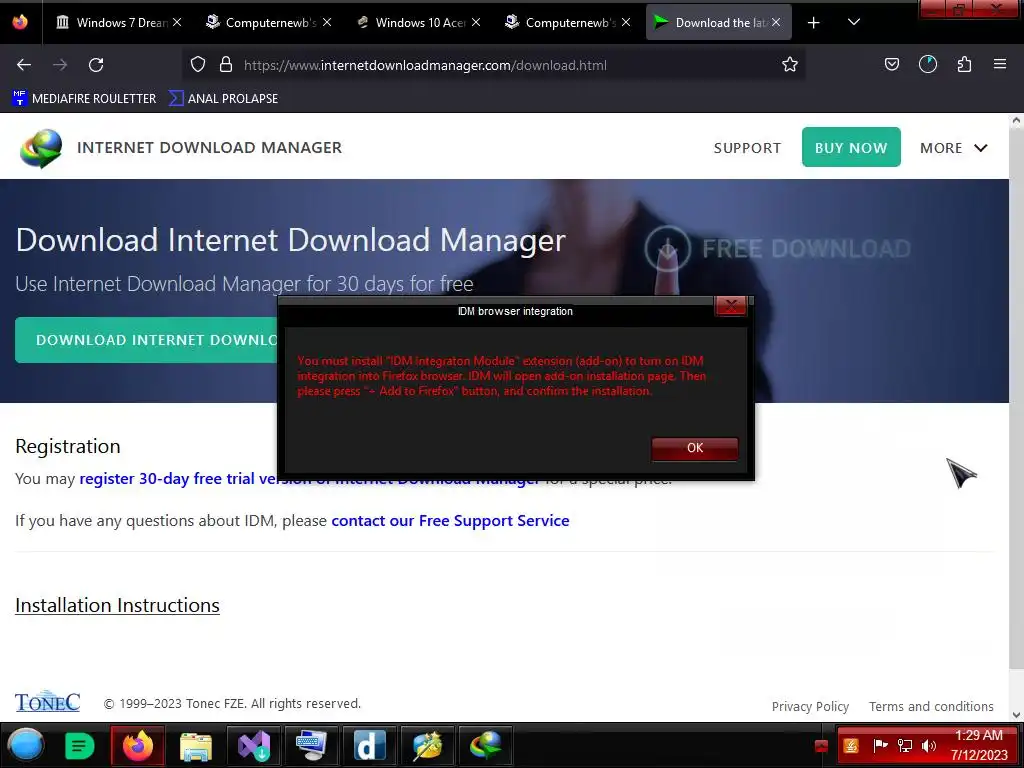Open the computer monitor taskbar icon
The height and width of the screenshot is (768, 1024).
(x=312, y=746)
